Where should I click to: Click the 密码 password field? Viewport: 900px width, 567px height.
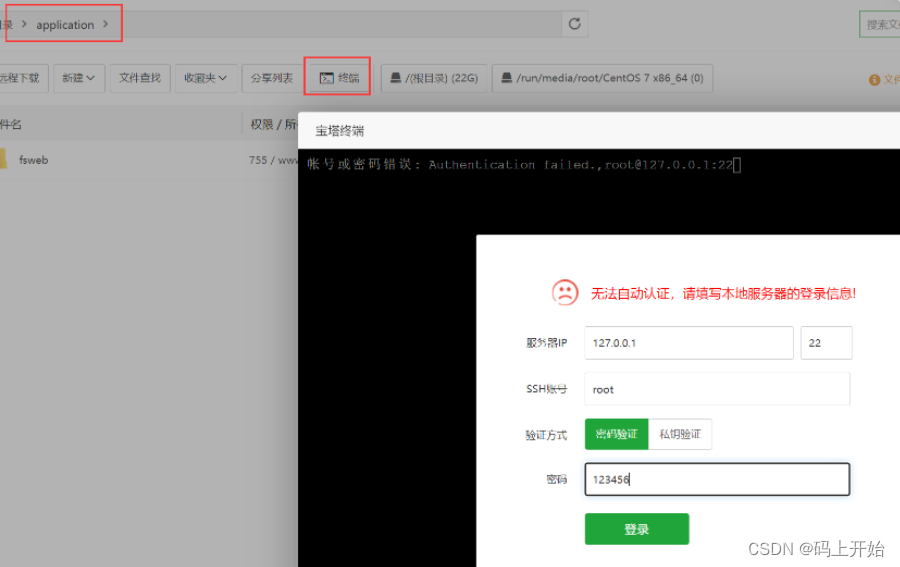pos(717,479)
